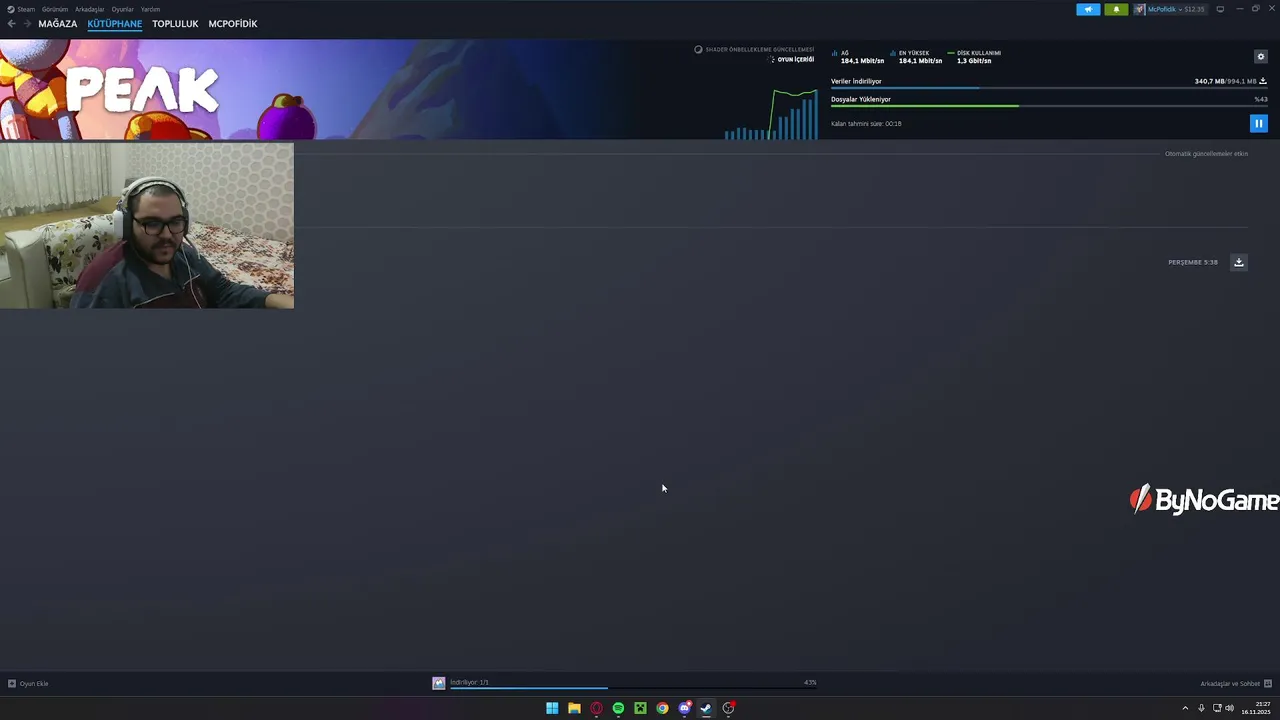The image size is (1280, 720).
Task: Open the last taskbar app with red badge
Action: click(728, 708)
